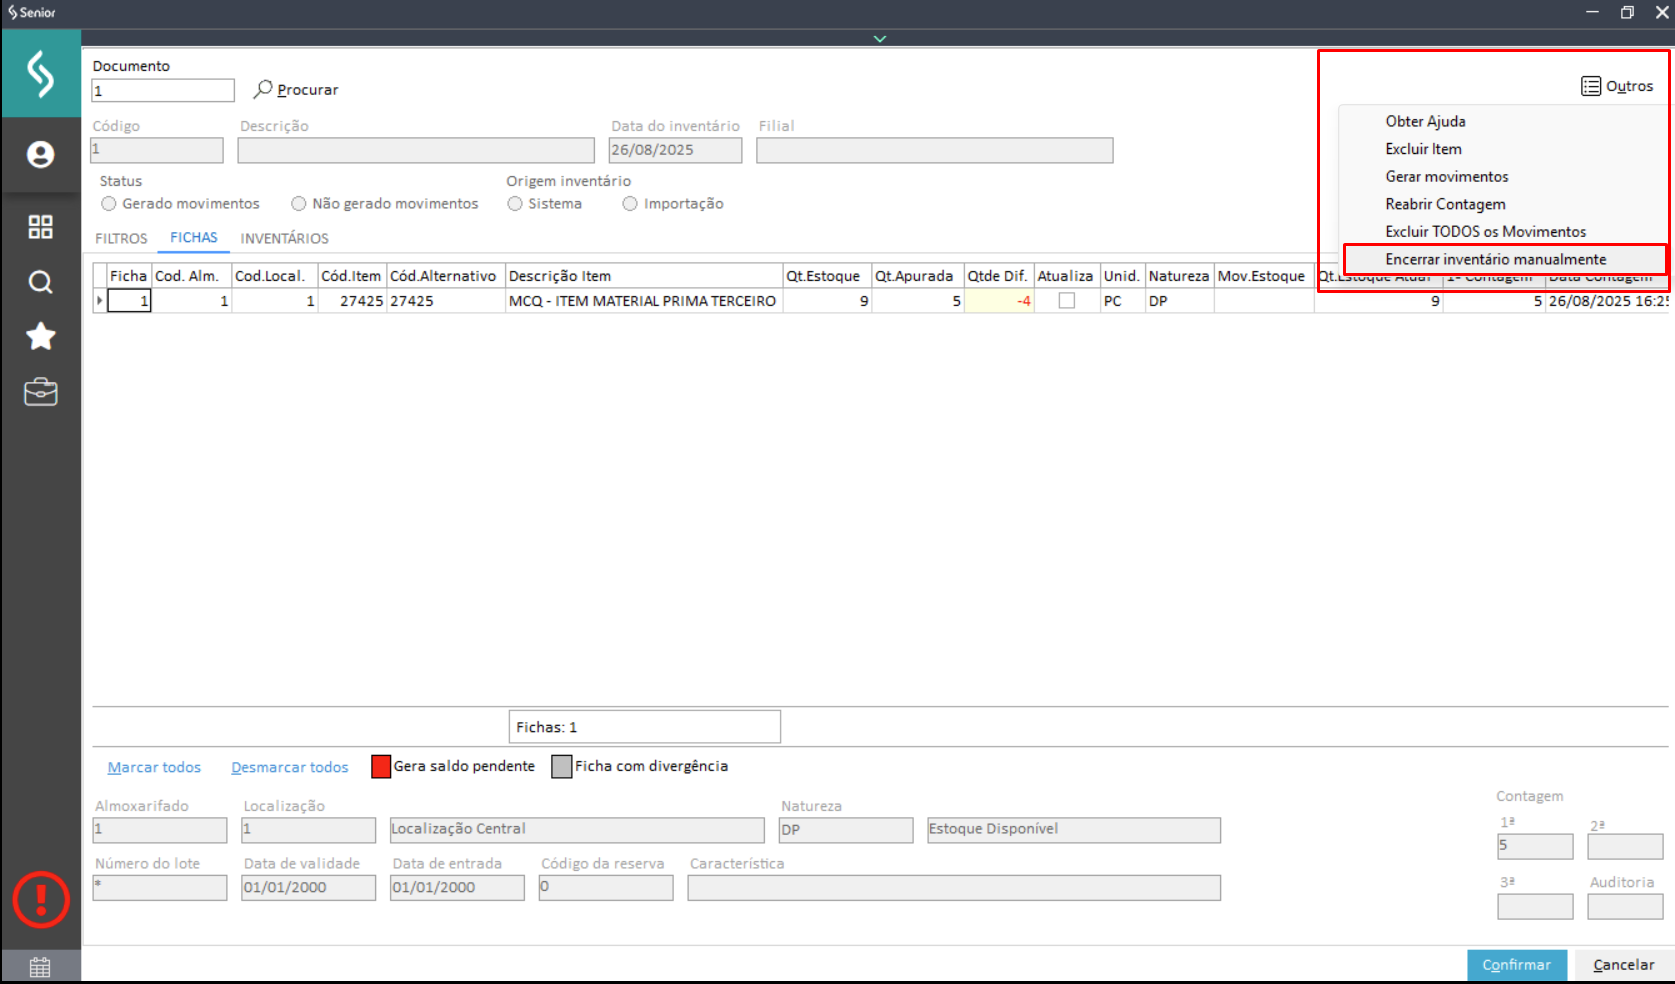The image size is (1675, 984).
Task: Open the modules grid icon
Action: [x=40, y=227]
